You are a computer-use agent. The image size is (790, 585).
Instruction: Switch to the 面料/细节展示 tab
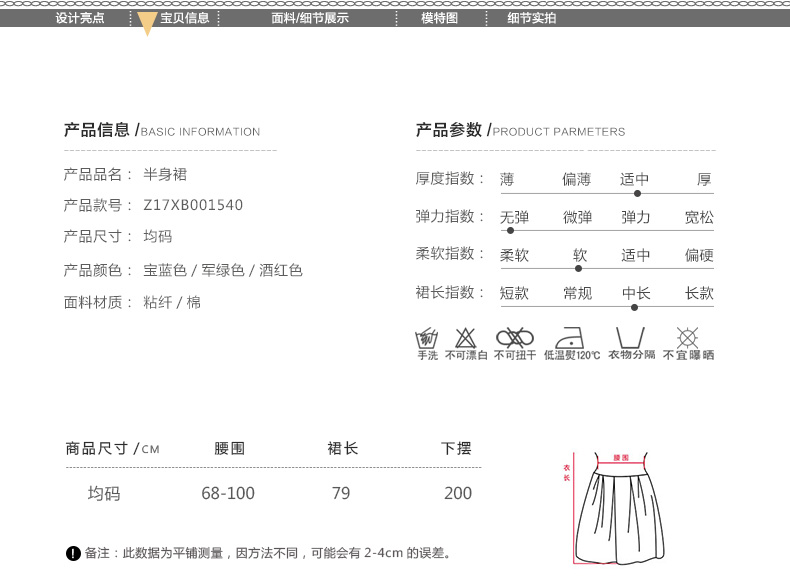[x=310, y=18]
